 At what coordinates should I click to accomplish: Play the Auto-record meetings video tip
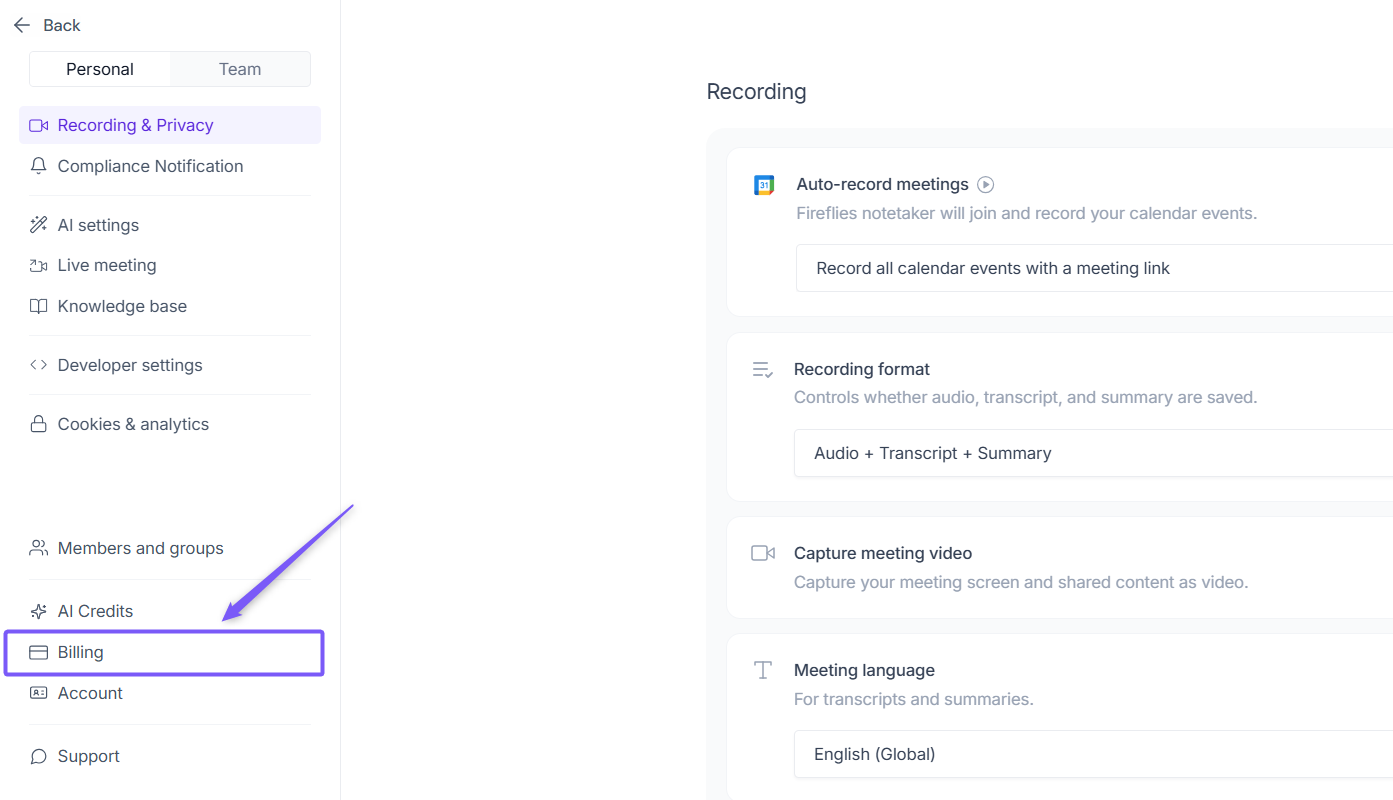pyautogui.click(x=986, y=184)
